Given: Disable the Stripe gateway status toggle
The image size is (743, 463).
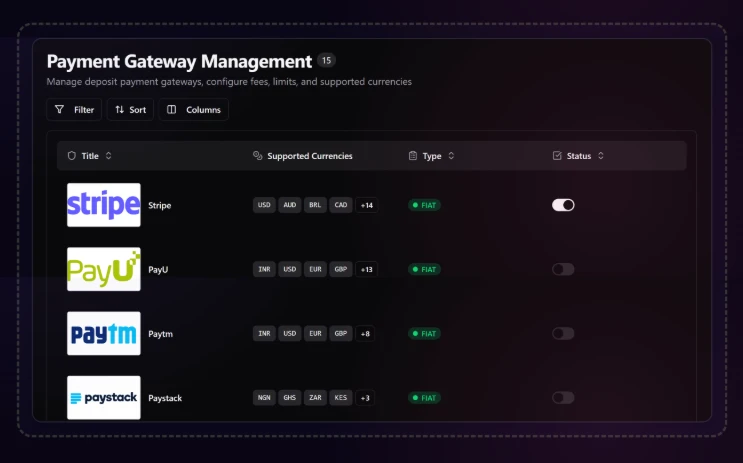Looking at the screenshot, I should (563, 205).
